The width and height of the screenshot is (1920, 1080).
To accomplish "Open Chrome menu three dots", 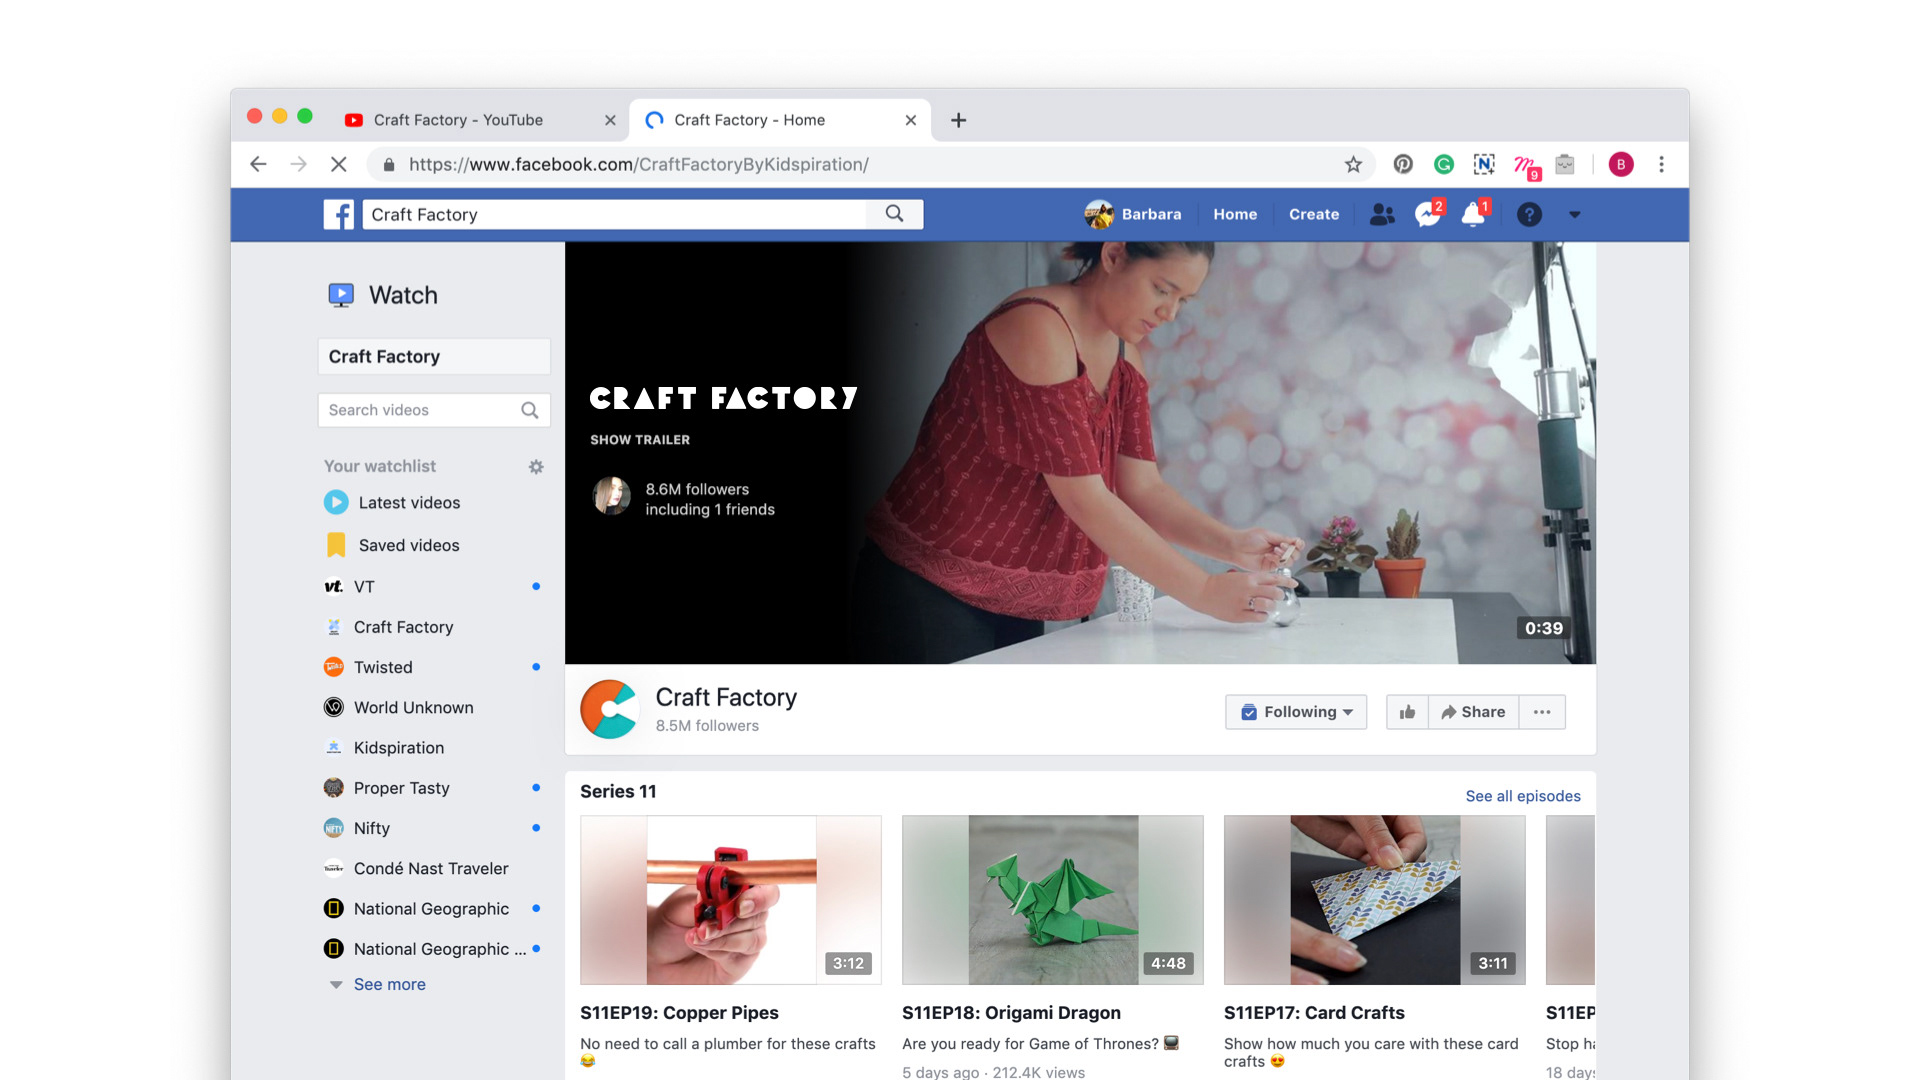I will [1661, 164].
